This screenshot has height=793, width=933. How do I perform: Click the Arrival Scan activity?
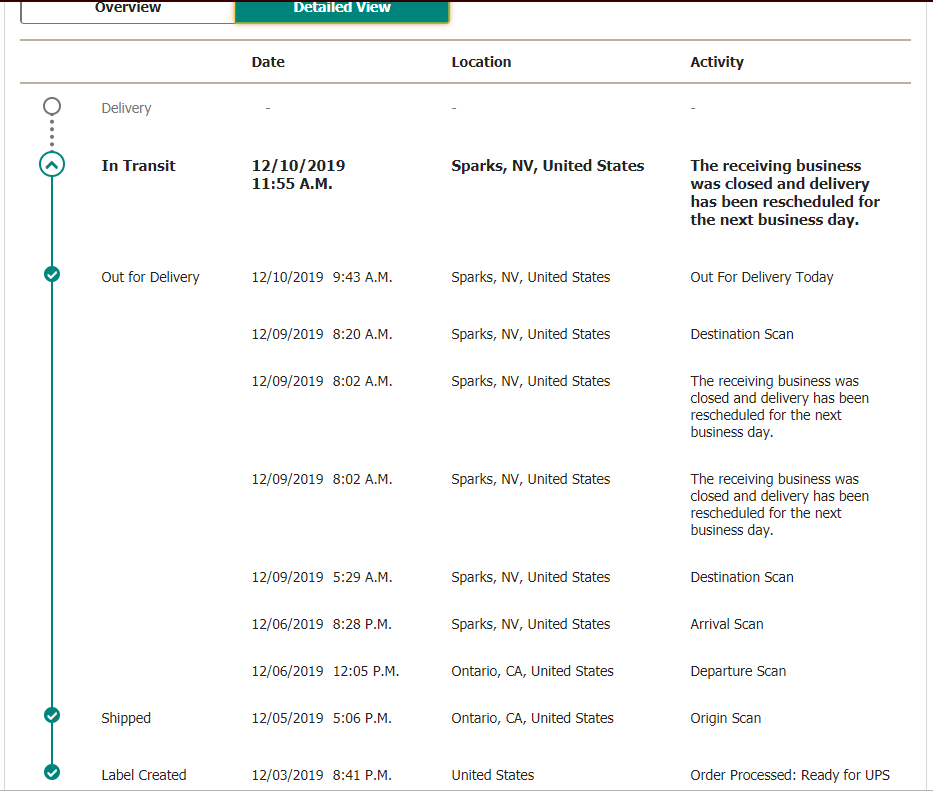pyautogui.click(x=727, y=624)
